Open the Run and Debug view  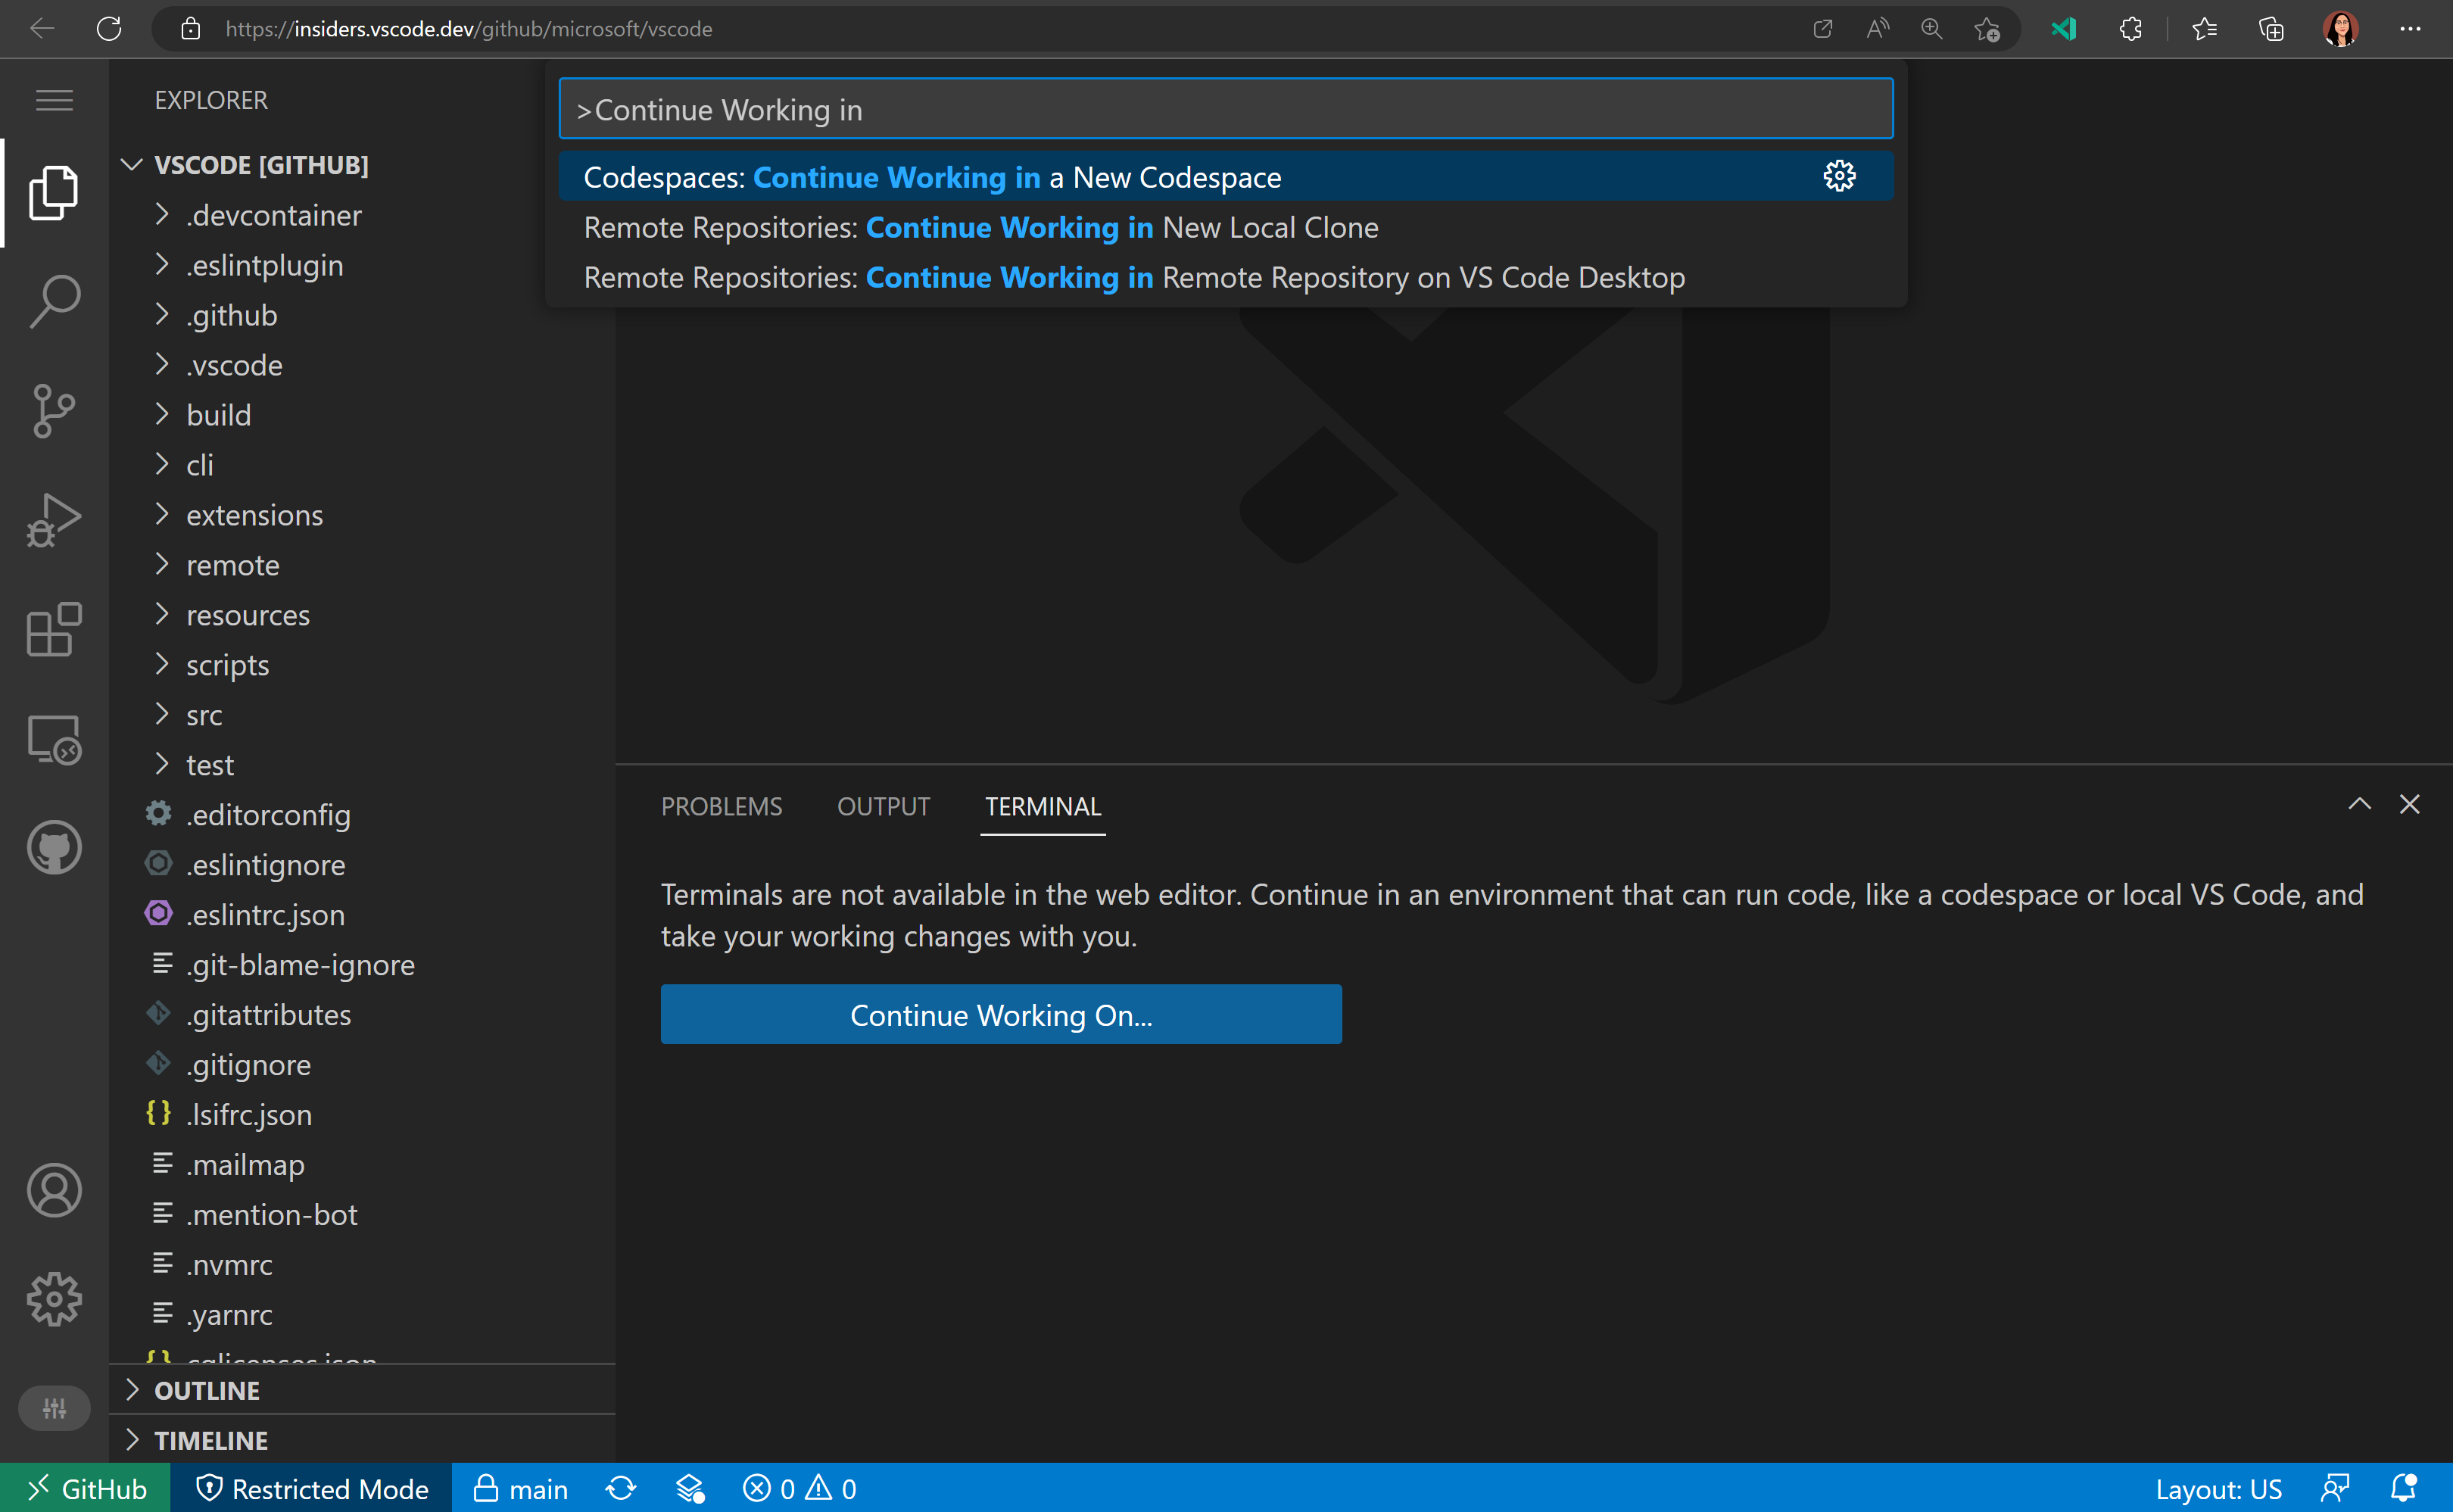click(54, 519)
